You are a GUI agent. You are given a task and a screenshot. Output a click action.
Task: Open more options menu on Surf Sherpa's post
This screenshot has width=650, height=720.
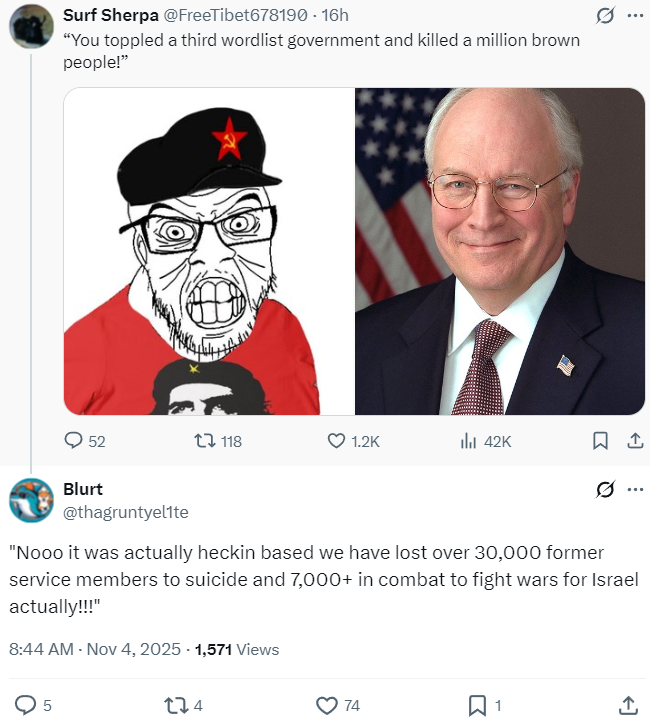click(635, 16)
